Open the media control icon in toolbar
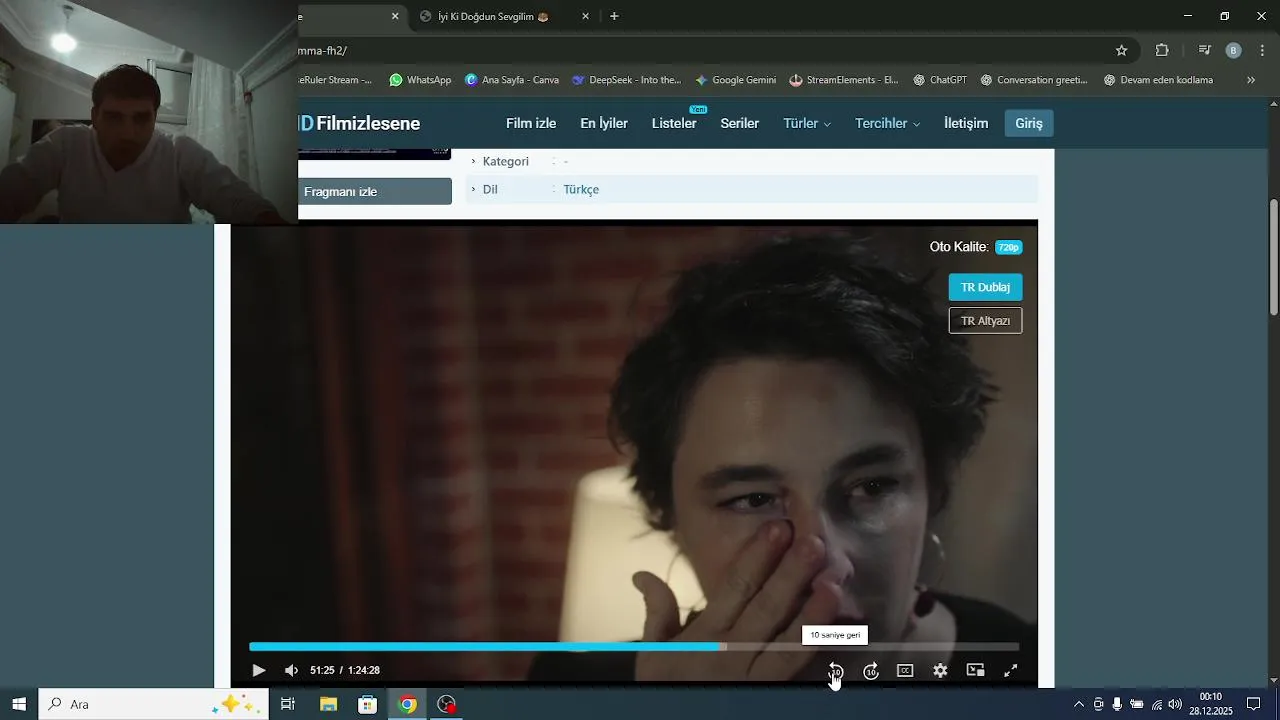1280x720 pixels. coord(1204,50)
